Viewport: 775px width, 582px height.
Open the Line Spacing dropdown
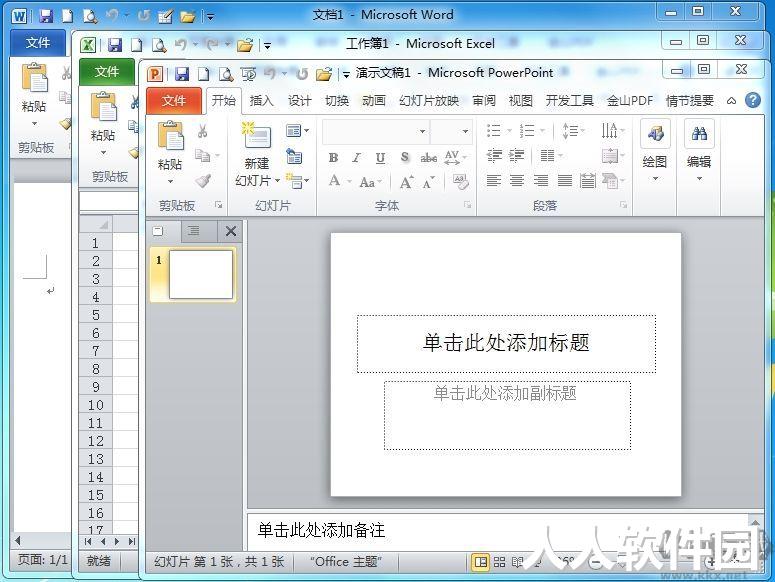coord(573,131)
